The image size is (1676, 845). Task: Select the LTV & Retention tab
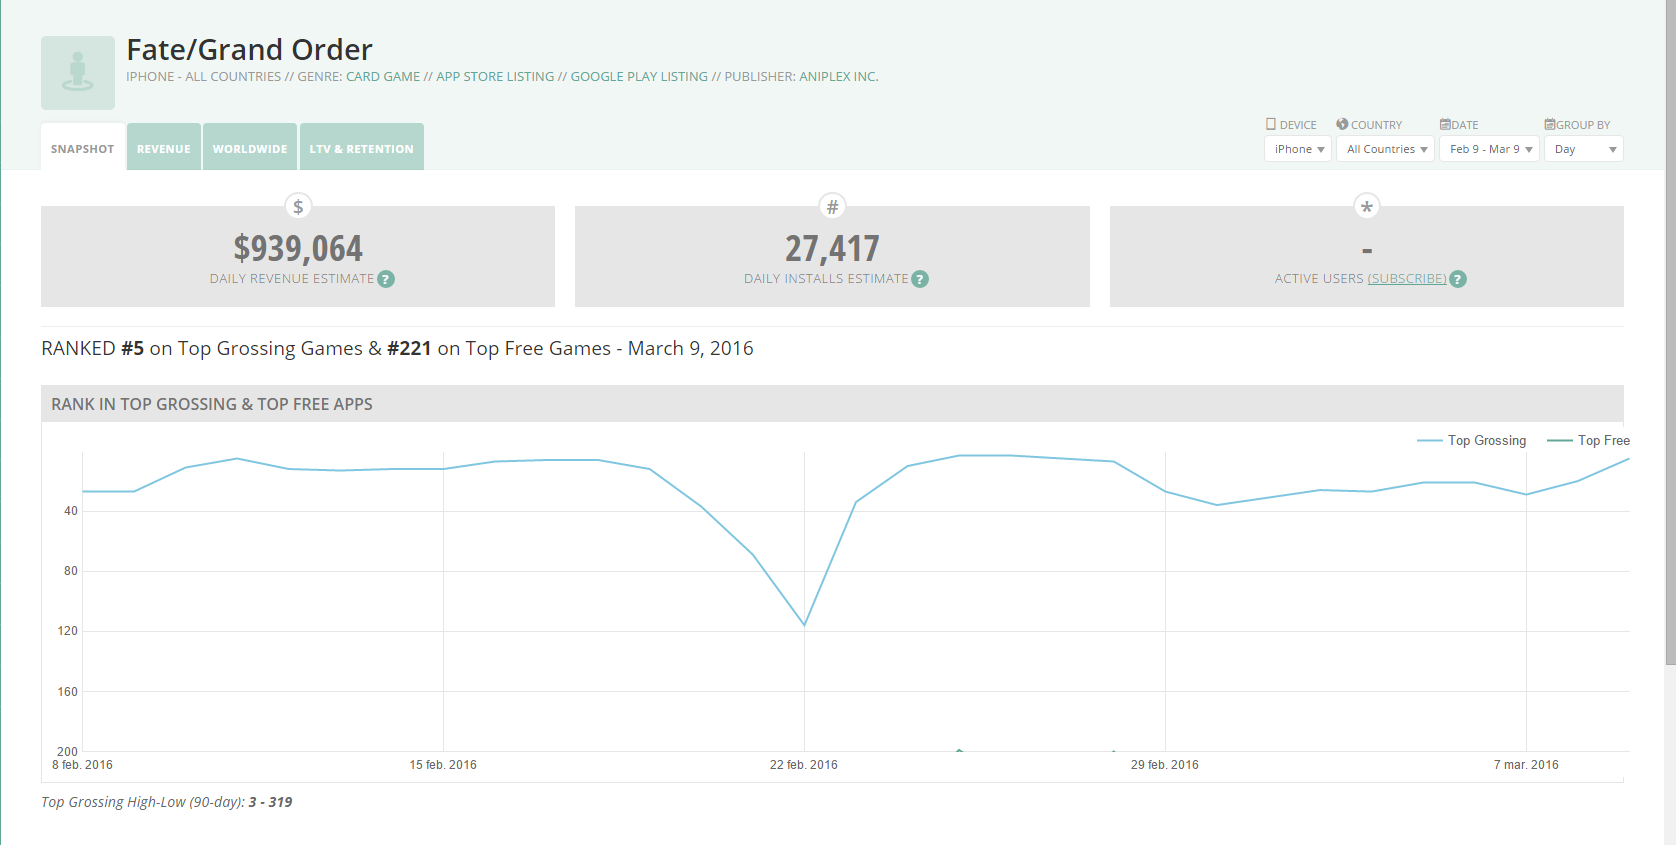[361, 148]
